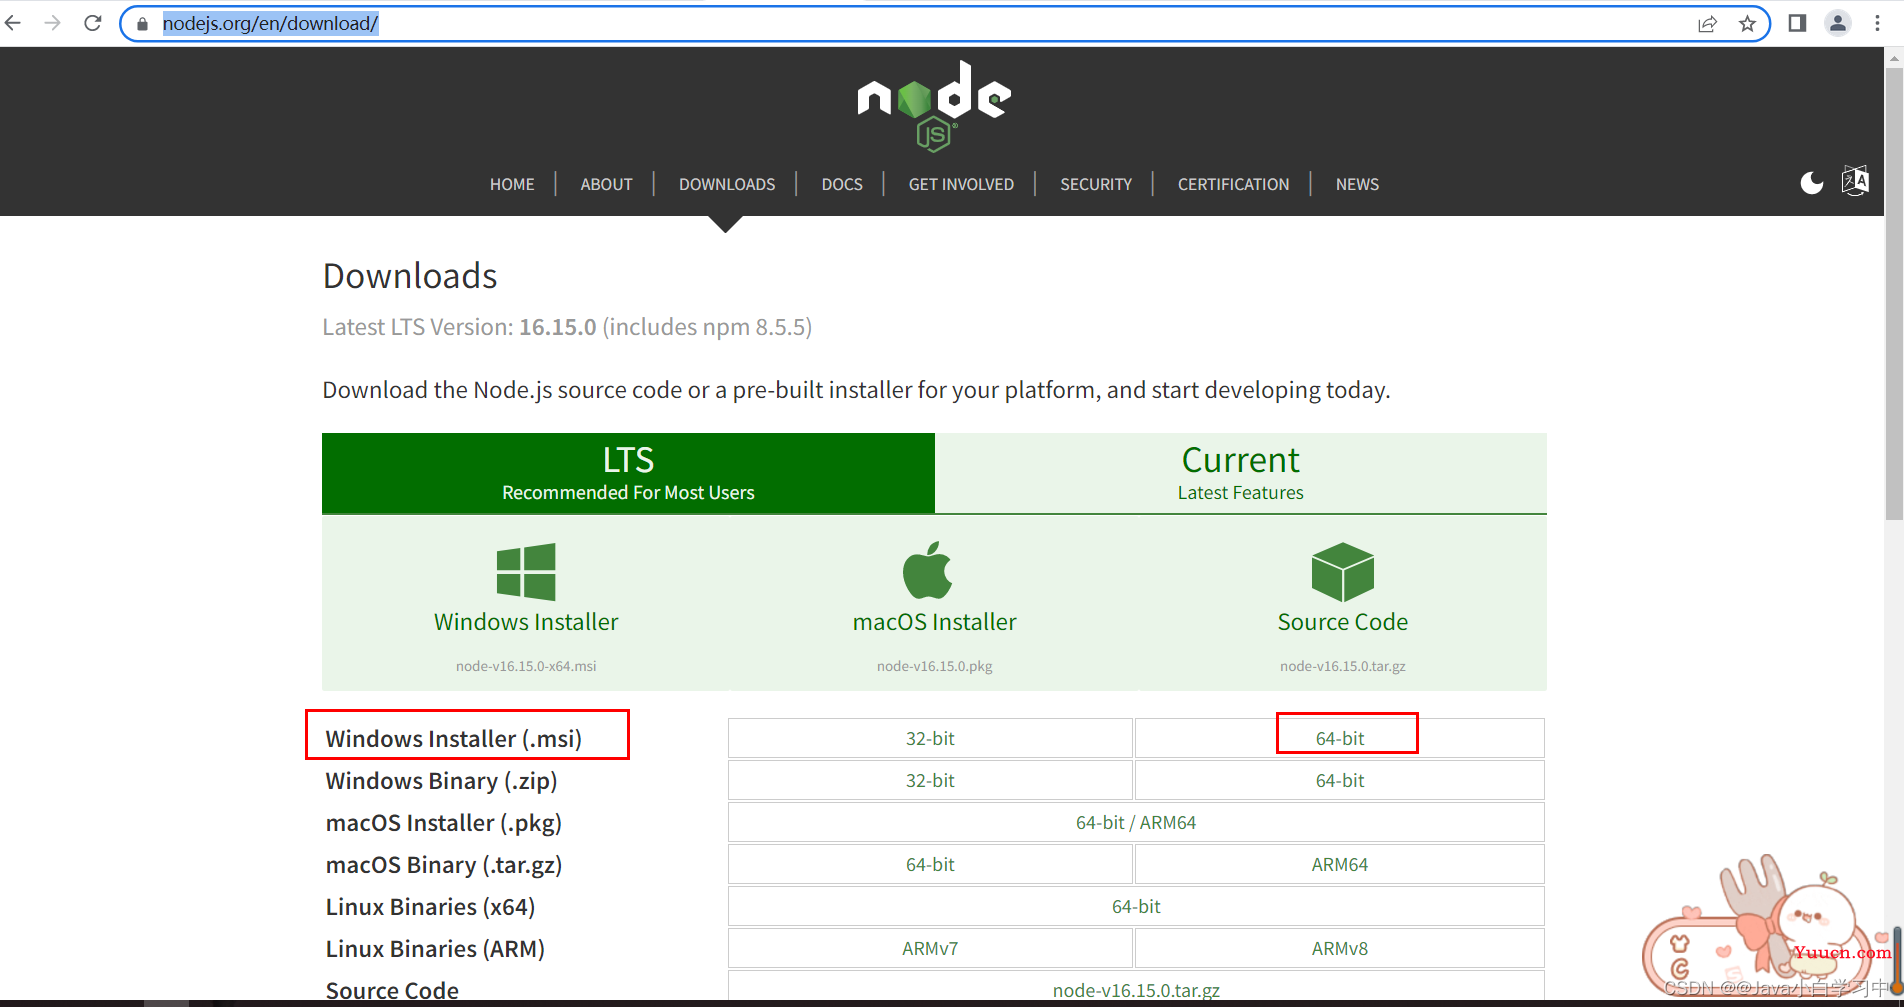Click the browser back arrow
This screenshot has width=1904, height=1007.
[13, 23]
